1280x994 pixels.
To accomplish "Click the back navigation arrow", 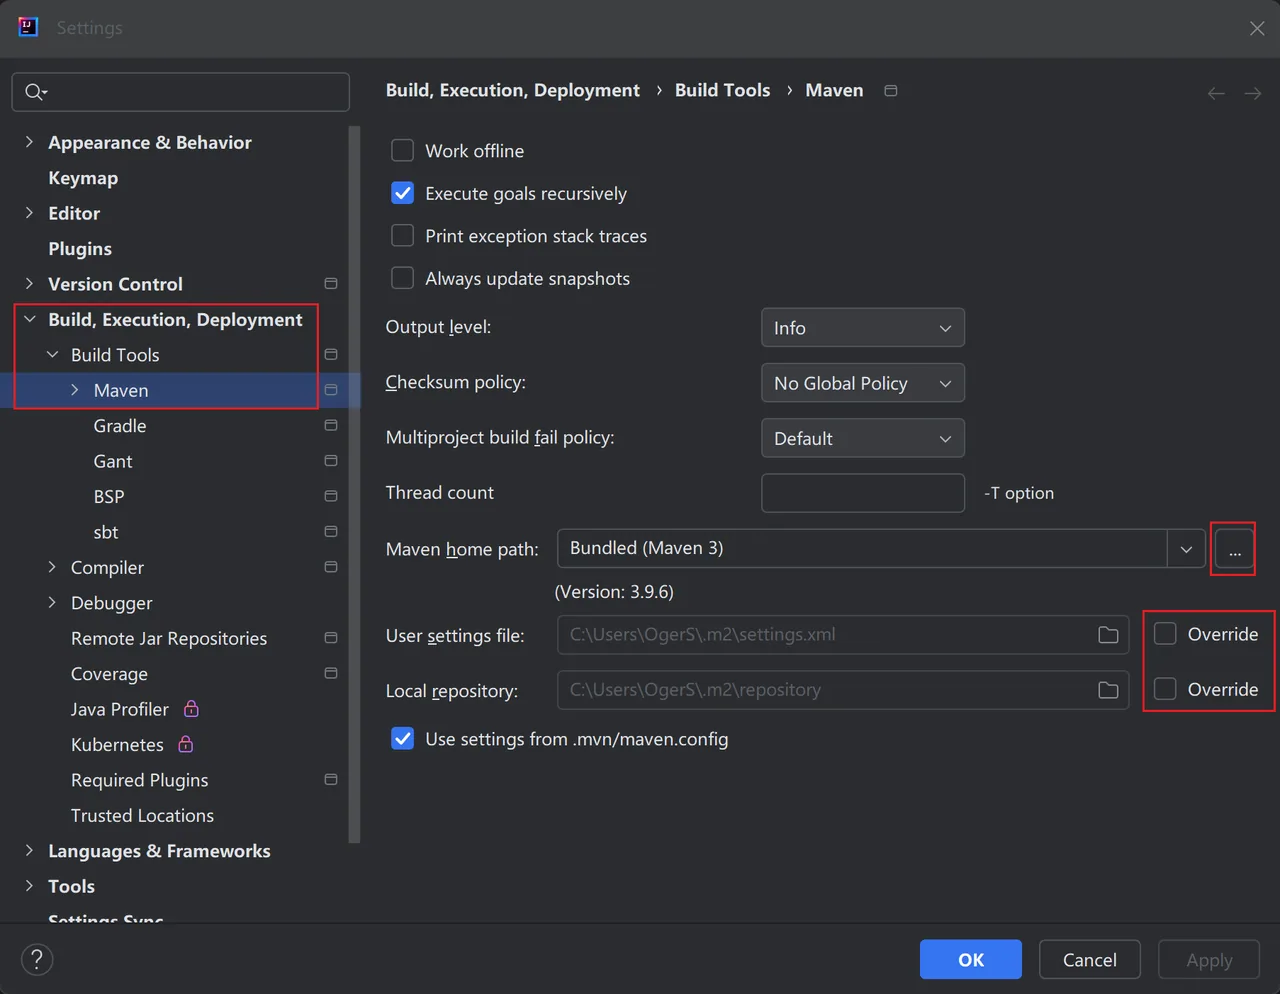I will pyautogui.click(x=1216, y=93).
